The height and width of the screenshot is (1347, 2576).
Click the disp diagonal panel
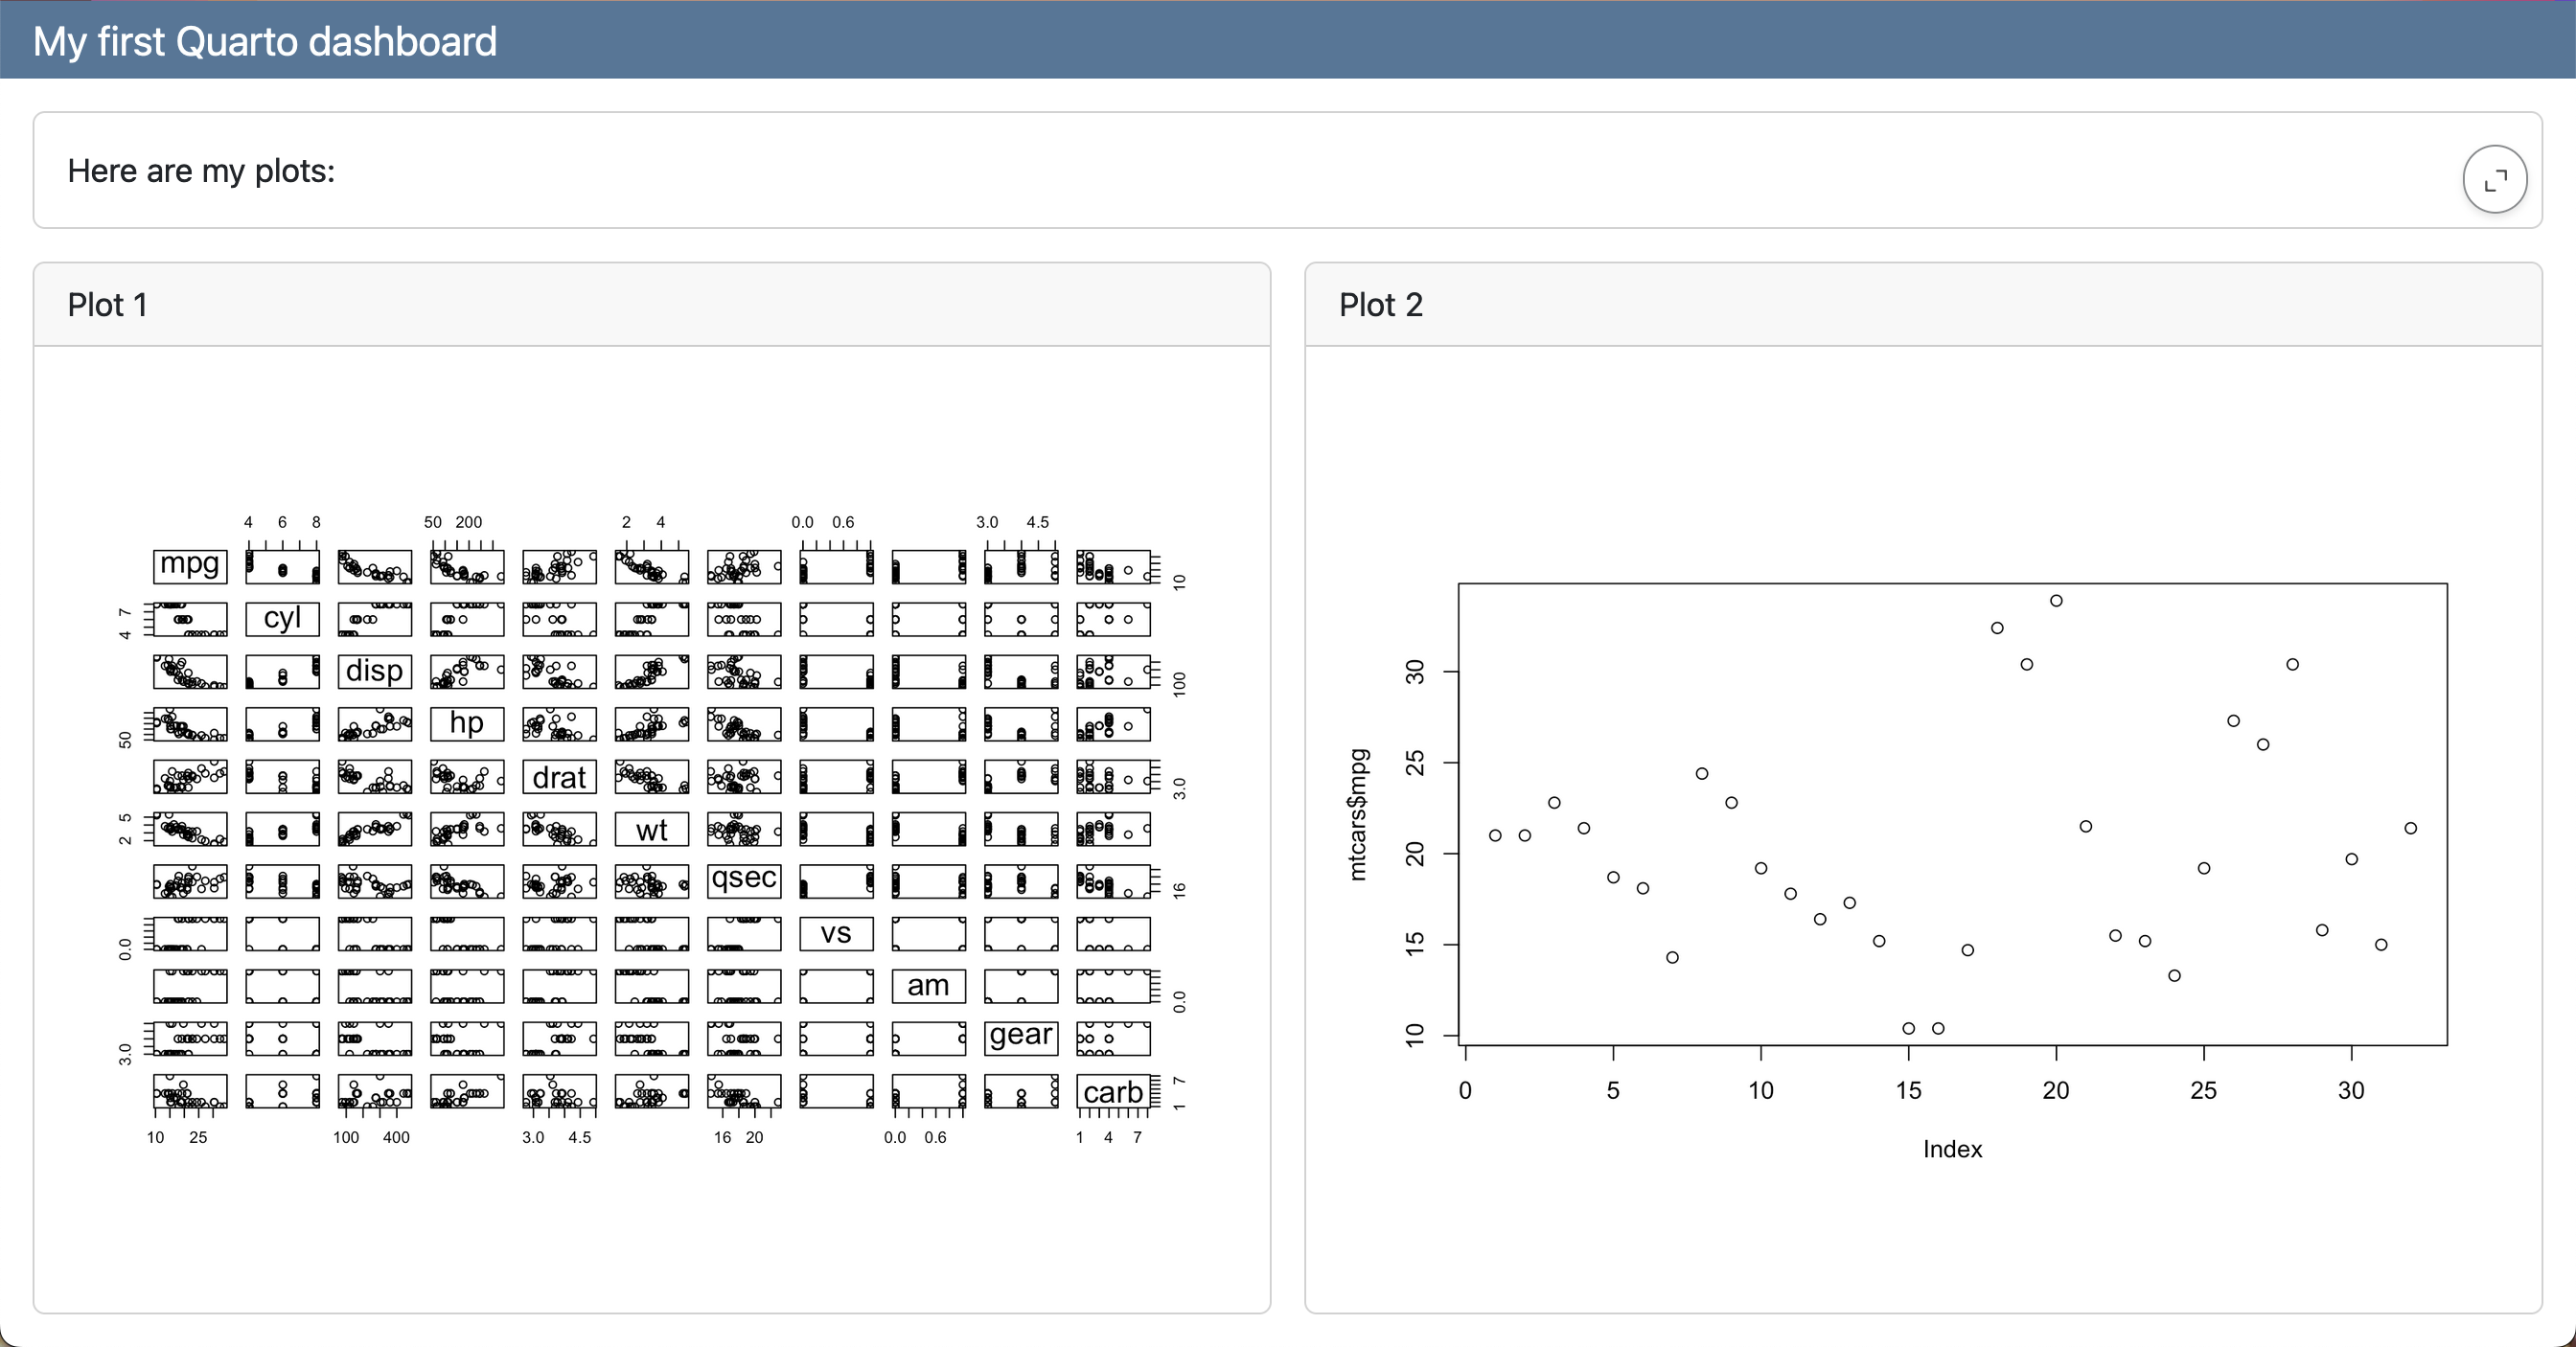point(374,671)
